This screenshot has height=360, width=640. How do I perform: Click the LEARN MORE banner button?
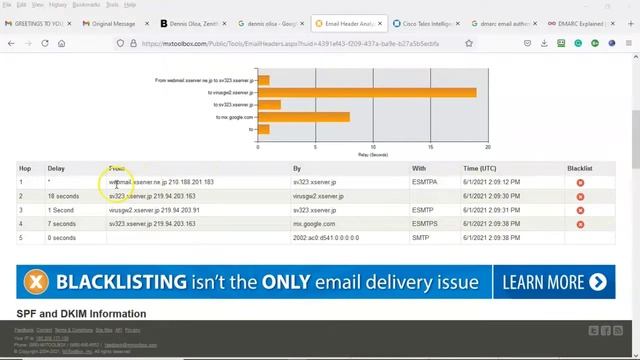pyautogui.click(x=554, y=282)
